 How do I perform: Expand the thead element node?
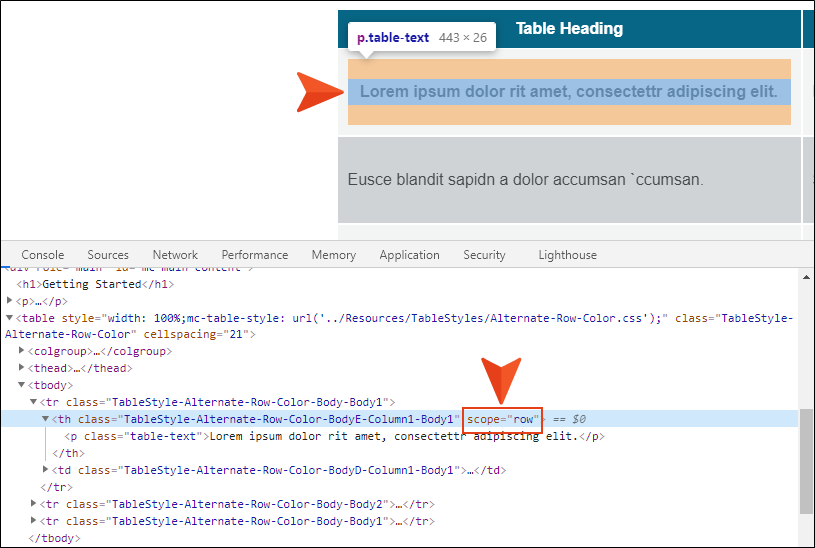[23, 368]
